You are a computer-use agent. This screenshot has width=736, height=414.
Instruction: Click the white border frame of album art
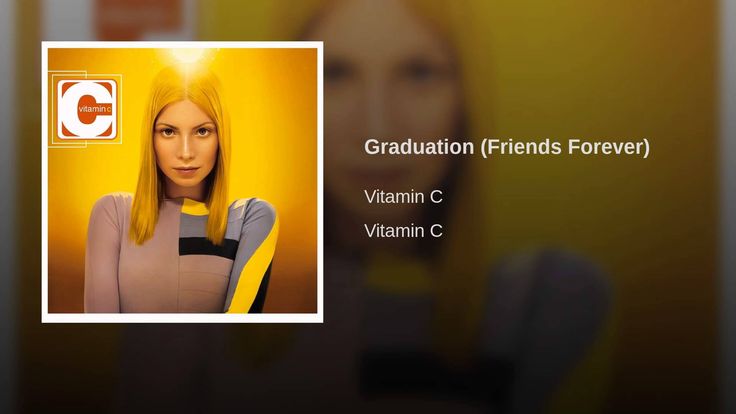point(182,45)
